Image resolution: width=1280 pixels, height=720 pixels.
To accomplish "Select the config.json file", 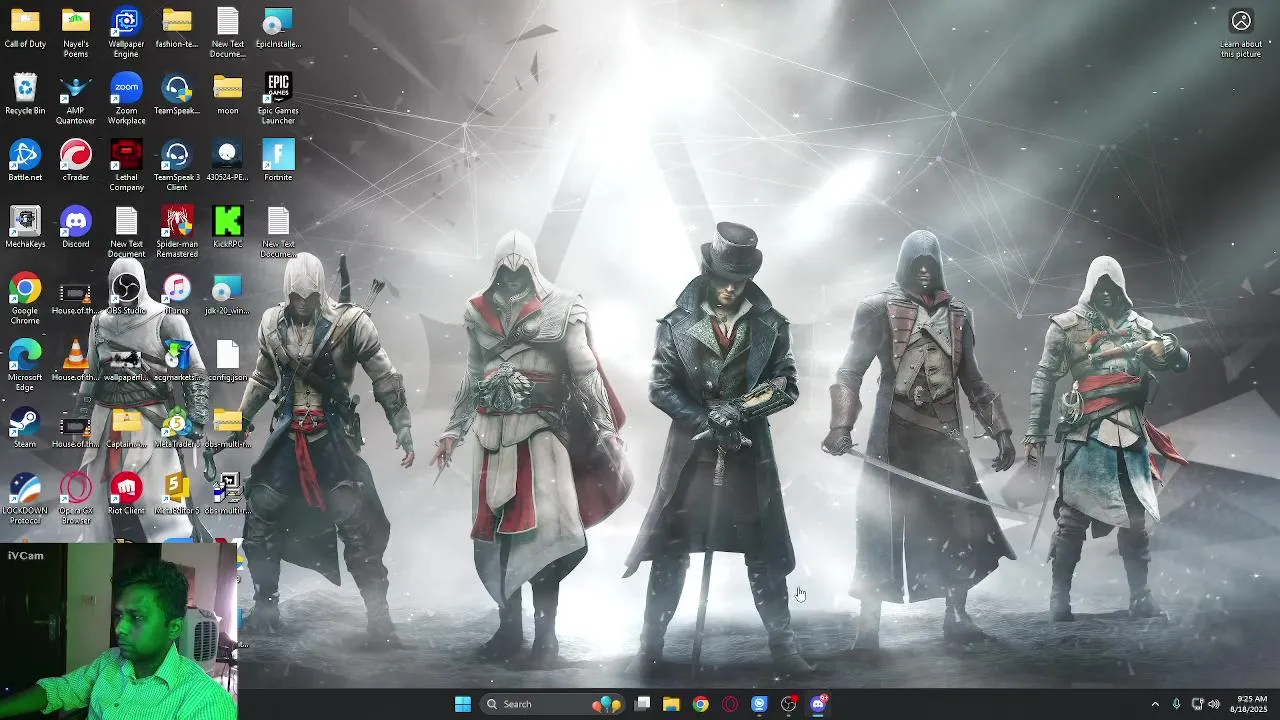I will [x=228, y=361].
